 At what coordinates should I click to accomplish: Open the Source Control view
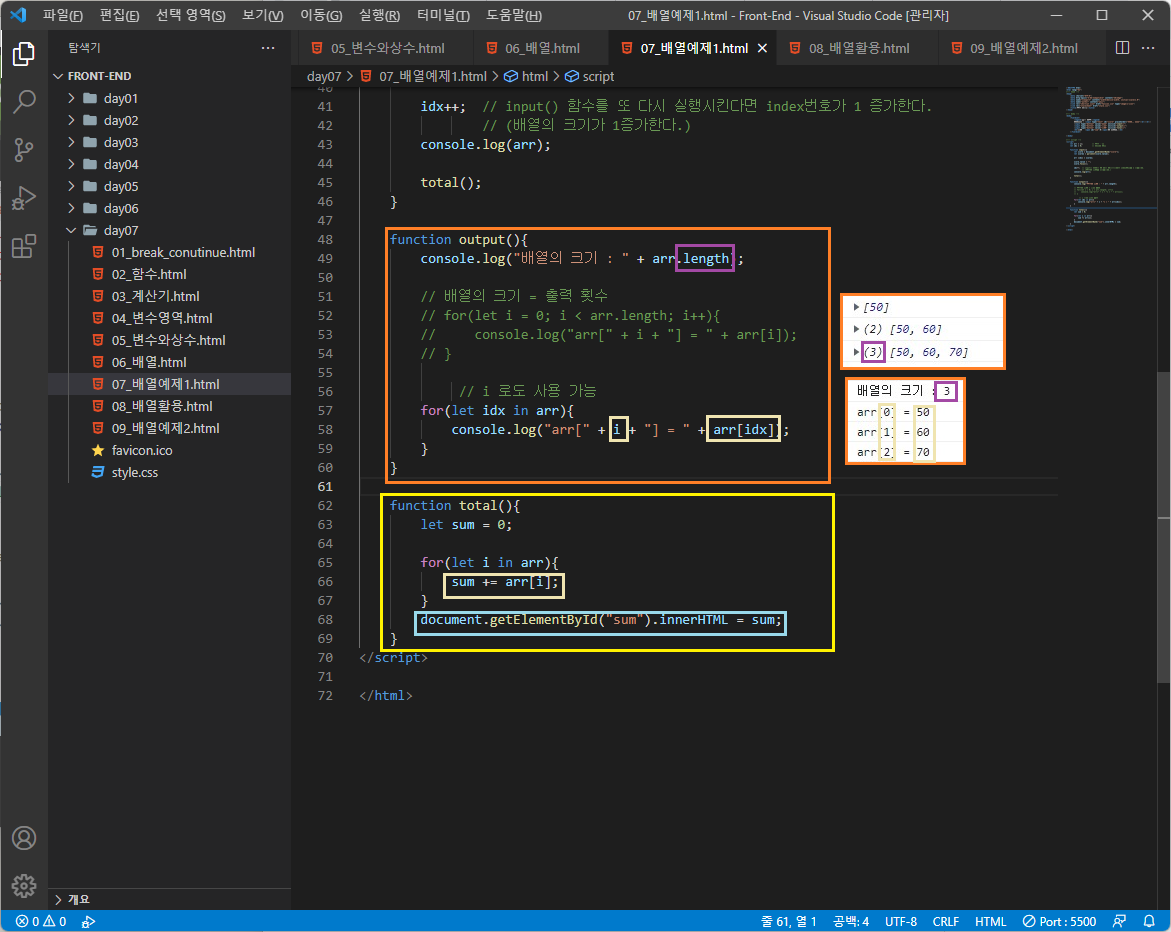click(x=24, y=150)
